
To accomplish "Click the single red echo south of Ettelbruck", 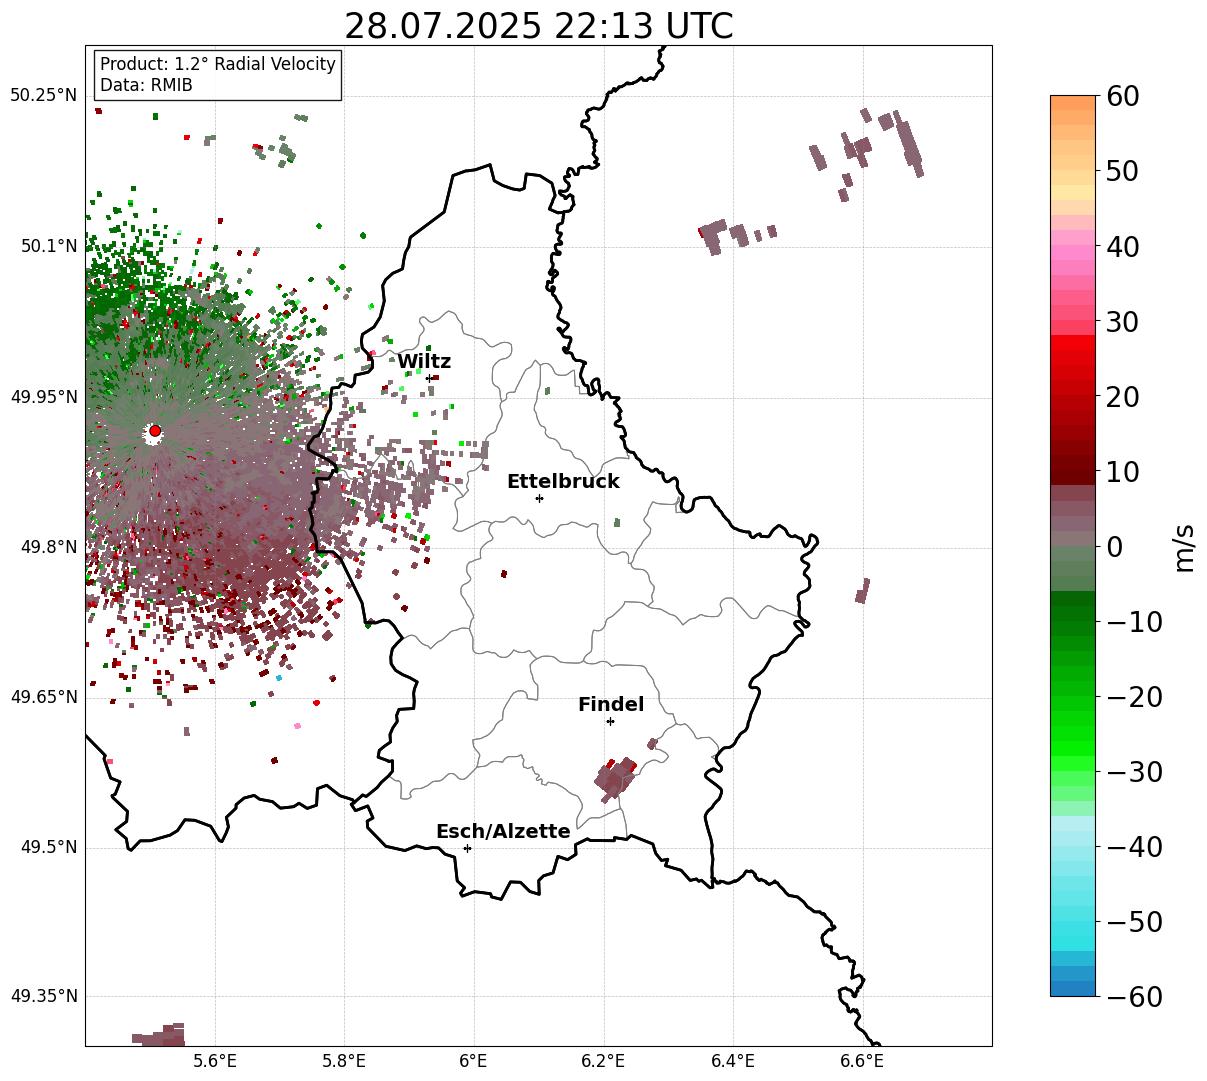I will 503,574.
